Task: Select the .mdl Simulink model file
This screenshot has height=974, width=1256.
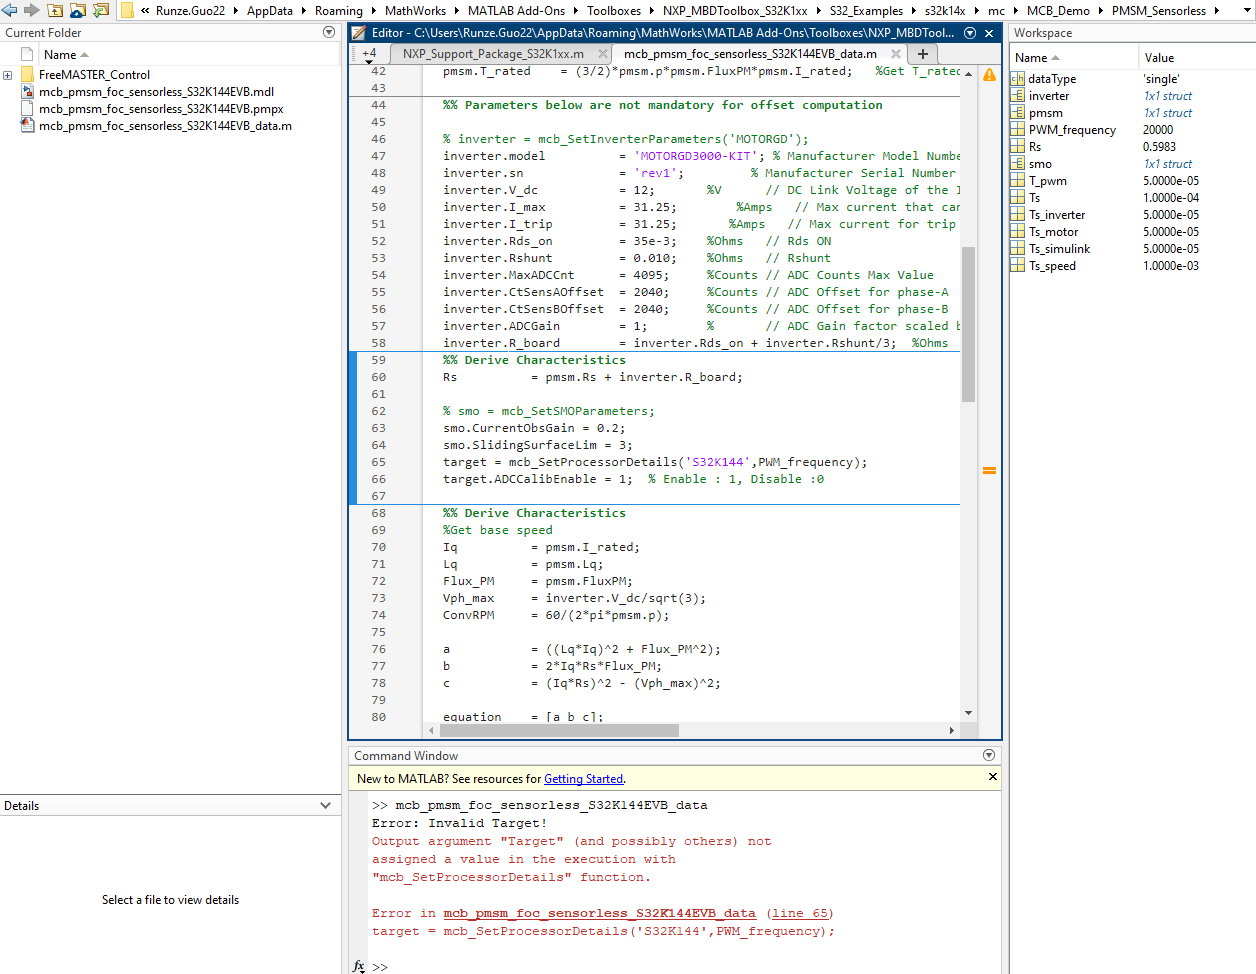Action: (x=156, y=92)
